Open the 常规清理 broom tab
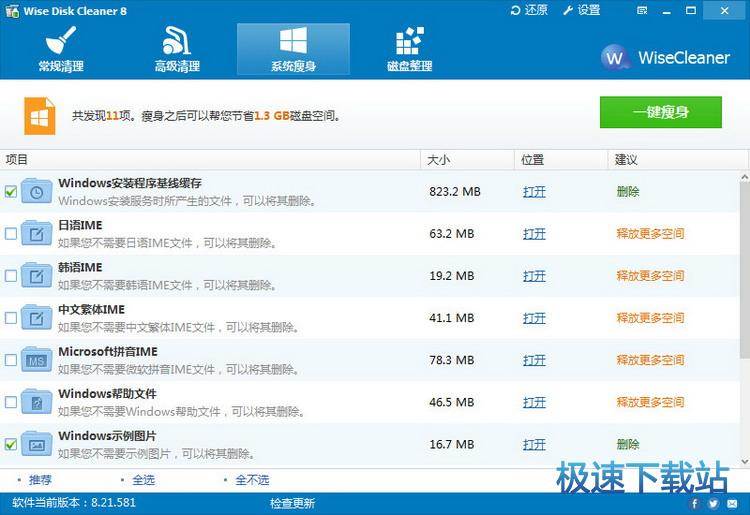Screen dimensions: 750x515 tap(61, 49)
